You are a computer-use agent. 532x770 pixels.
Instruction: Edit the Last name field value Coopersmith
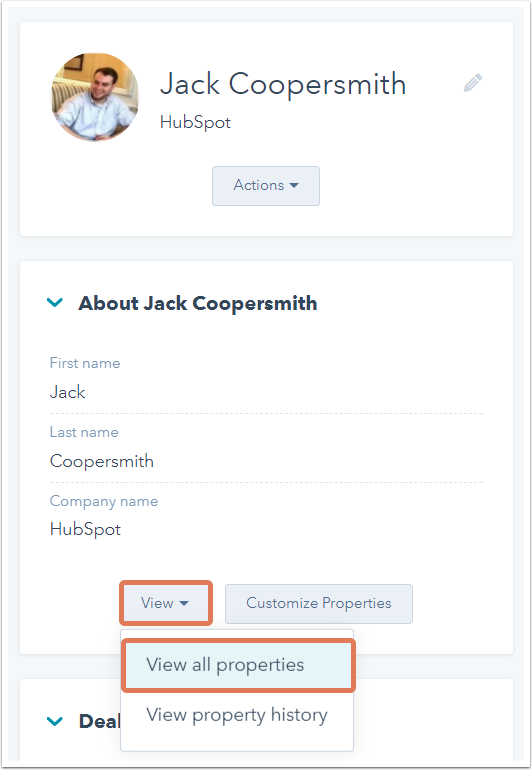(102, 461)
